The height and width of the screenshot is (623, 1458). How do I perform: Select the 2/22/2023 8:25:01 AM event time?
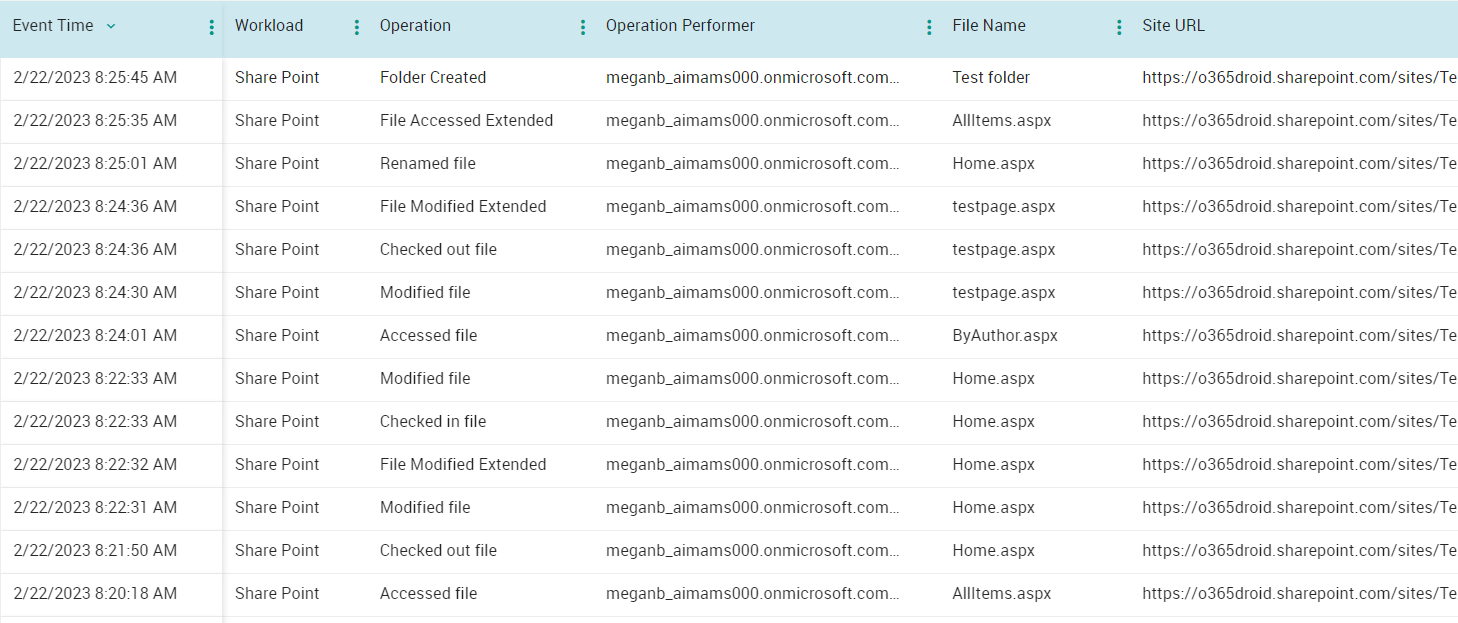coord(95,164)
